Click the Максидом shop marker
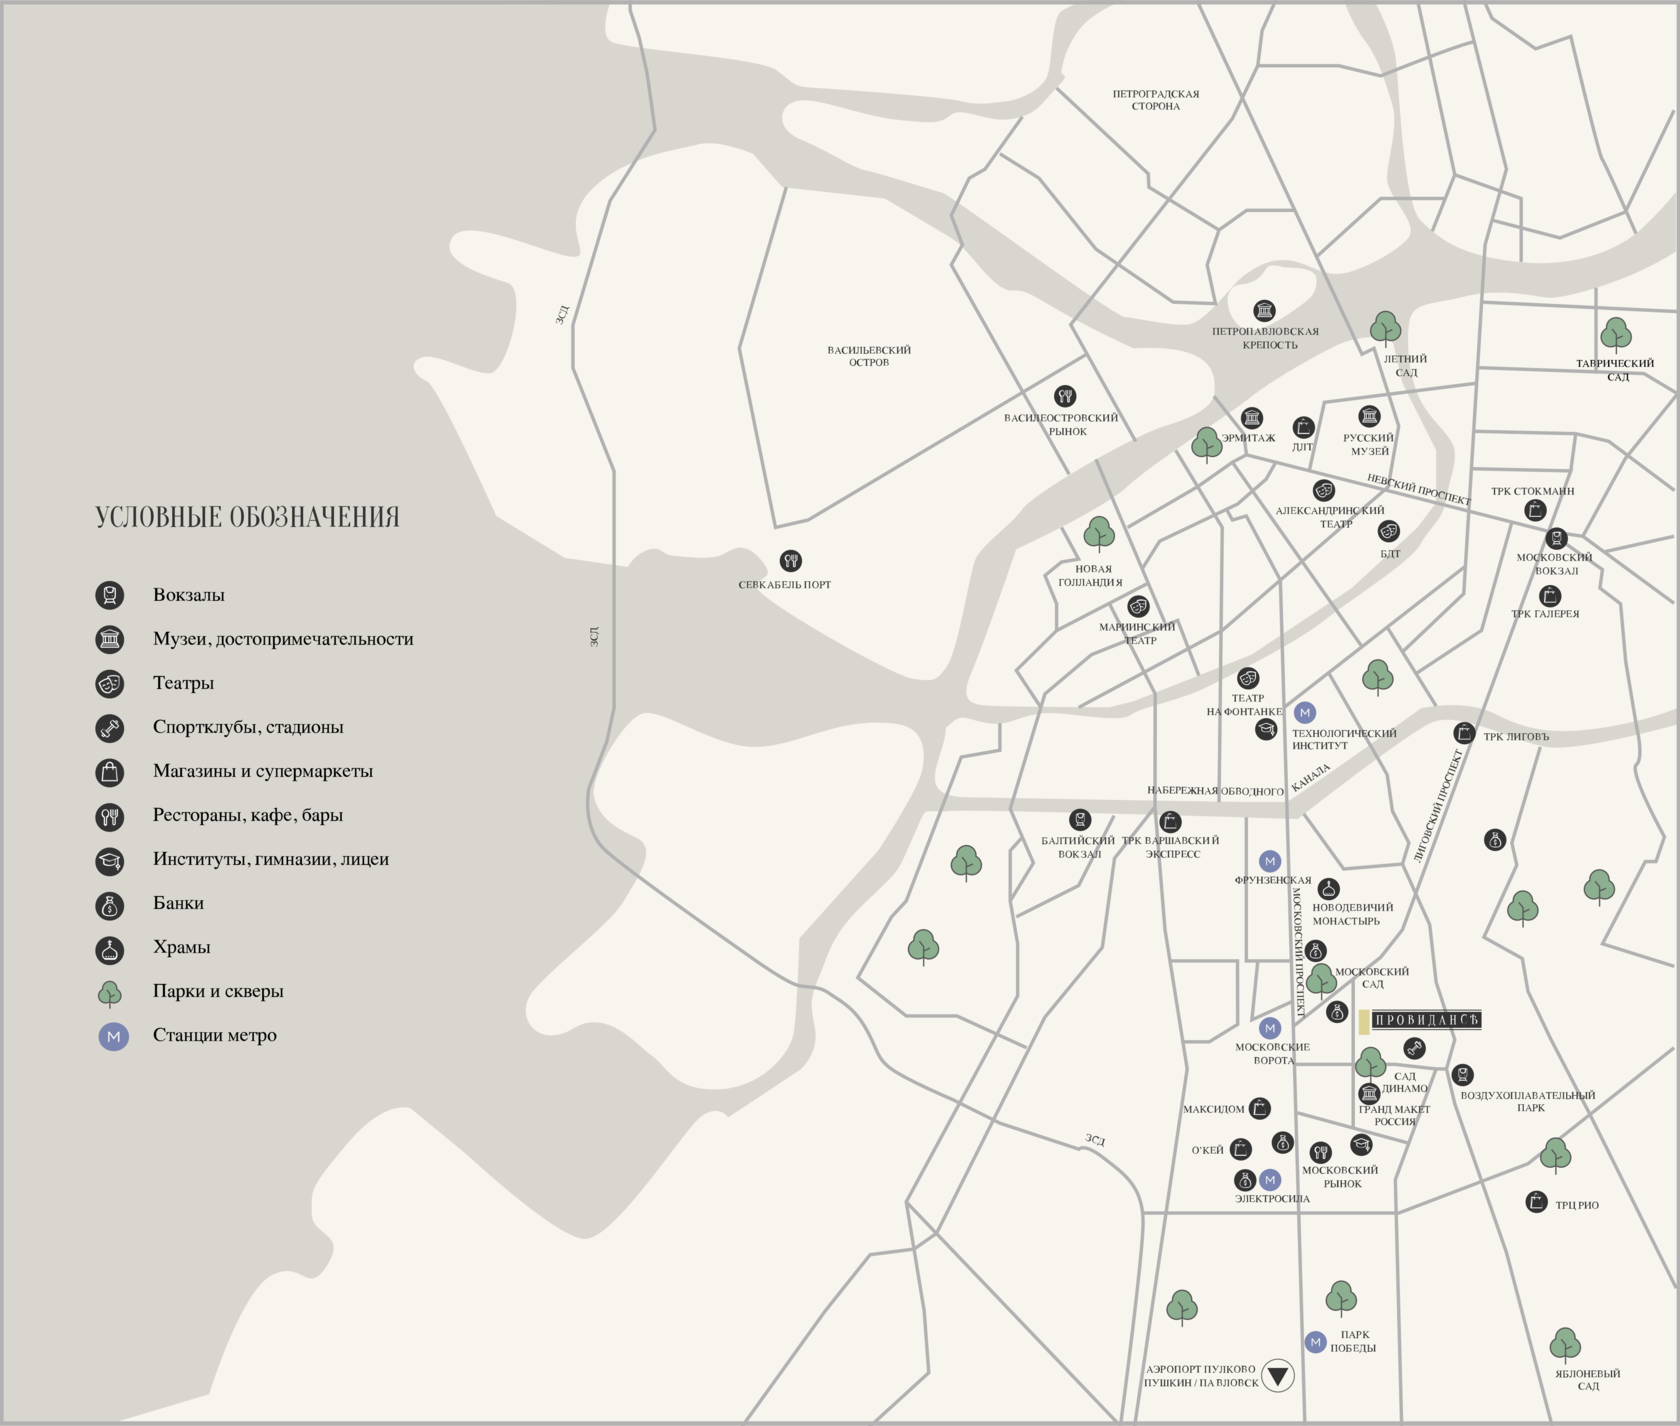The width and height of the screenshot is (1680, 1426). 1260,1108
